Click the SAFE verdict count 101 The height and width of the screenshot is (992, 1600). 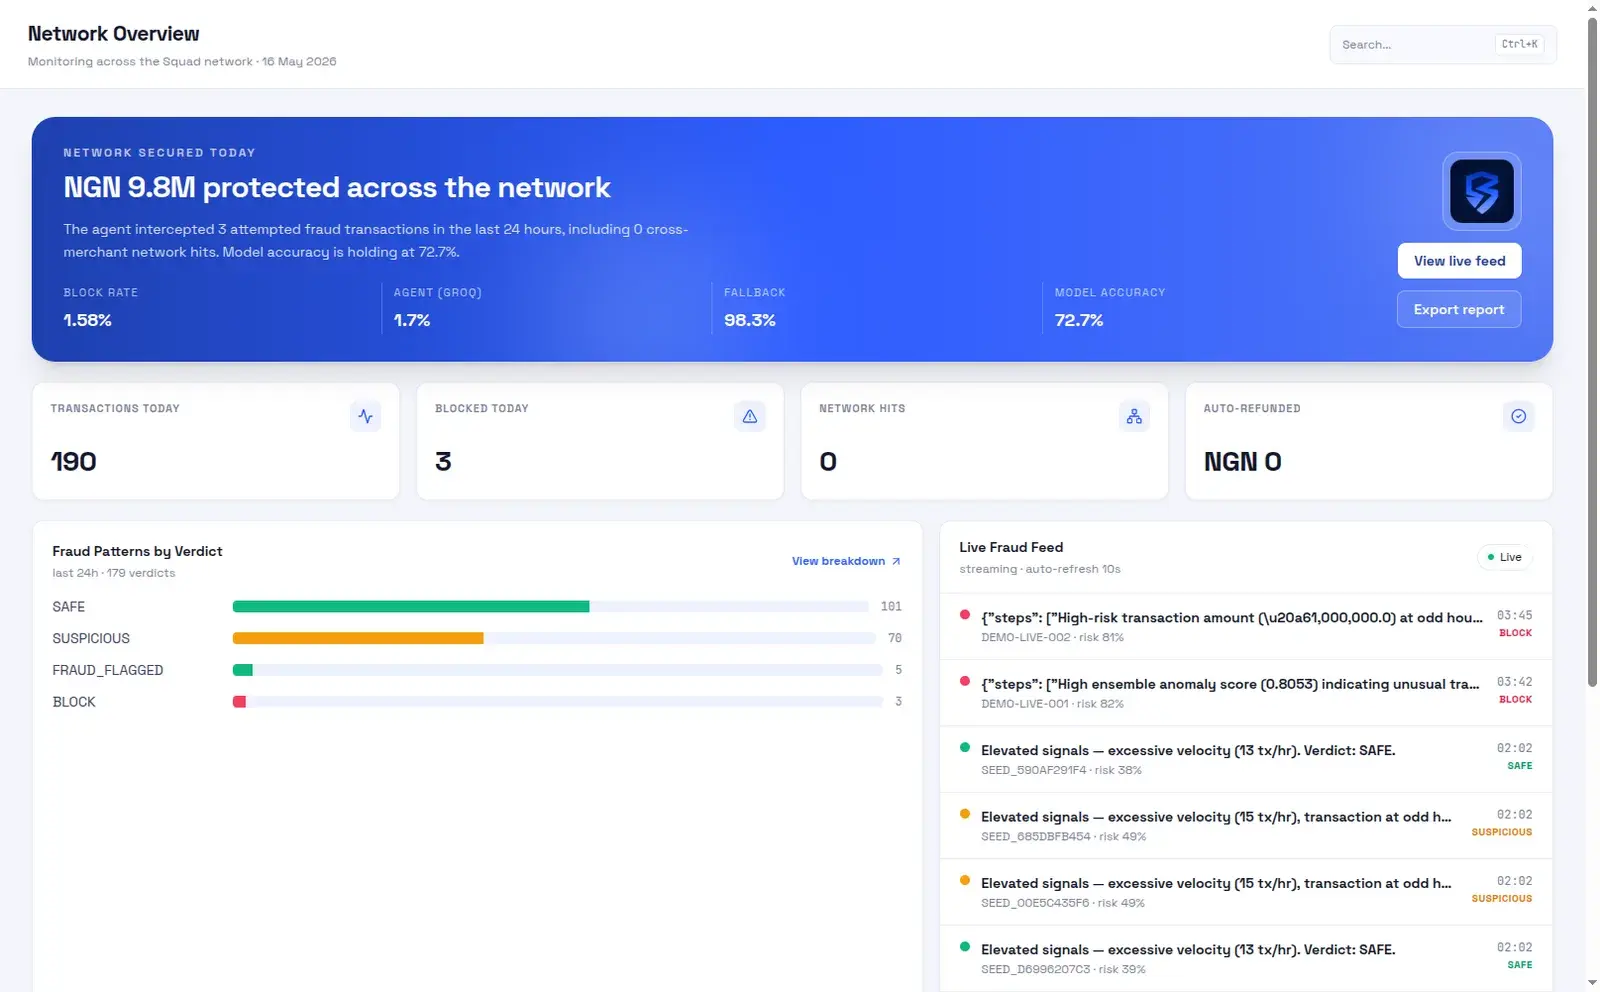point(891,606)
